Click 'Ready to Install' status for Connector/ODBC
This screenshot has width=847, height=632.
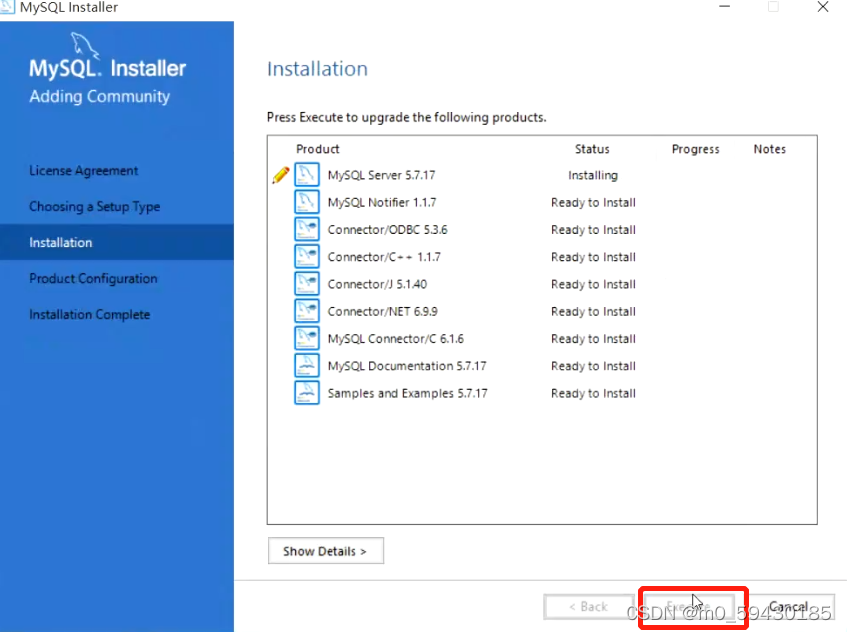click(x=593, y=230)
